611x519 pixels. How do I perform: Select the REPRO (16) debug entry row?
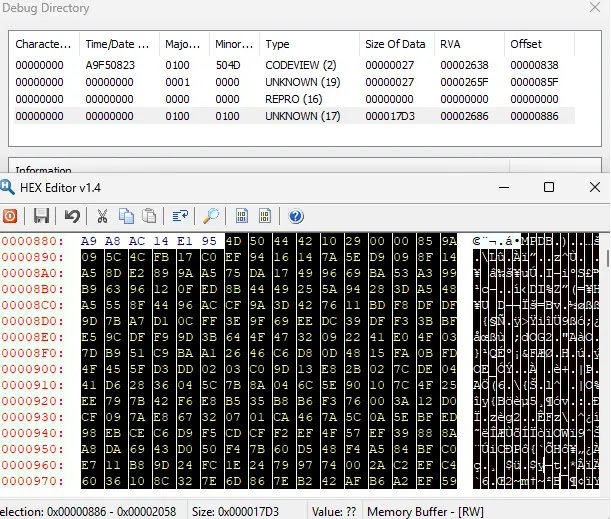294,99
